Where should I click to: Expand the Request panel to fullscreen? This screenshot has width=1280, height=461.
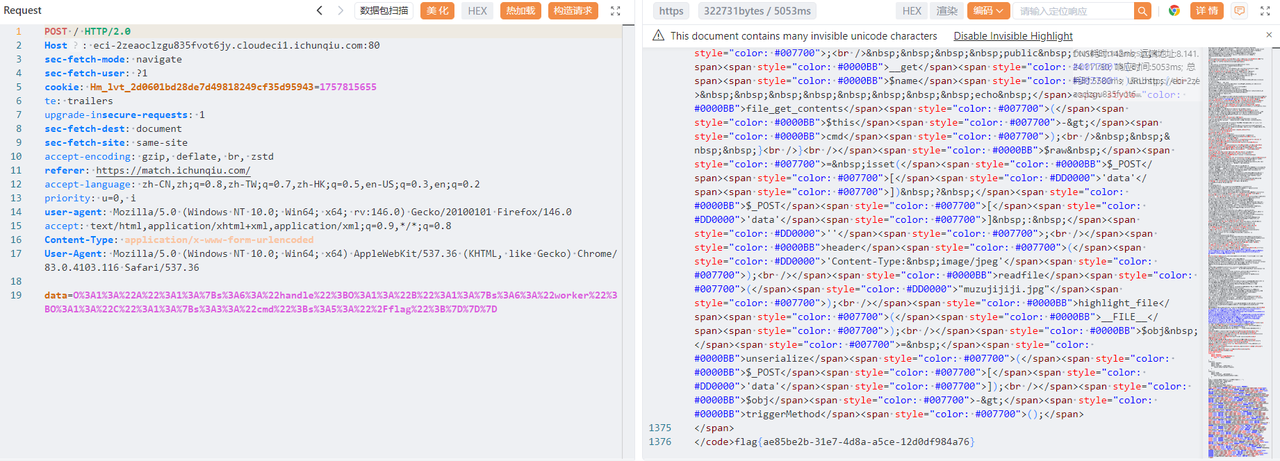click(615, 11)
